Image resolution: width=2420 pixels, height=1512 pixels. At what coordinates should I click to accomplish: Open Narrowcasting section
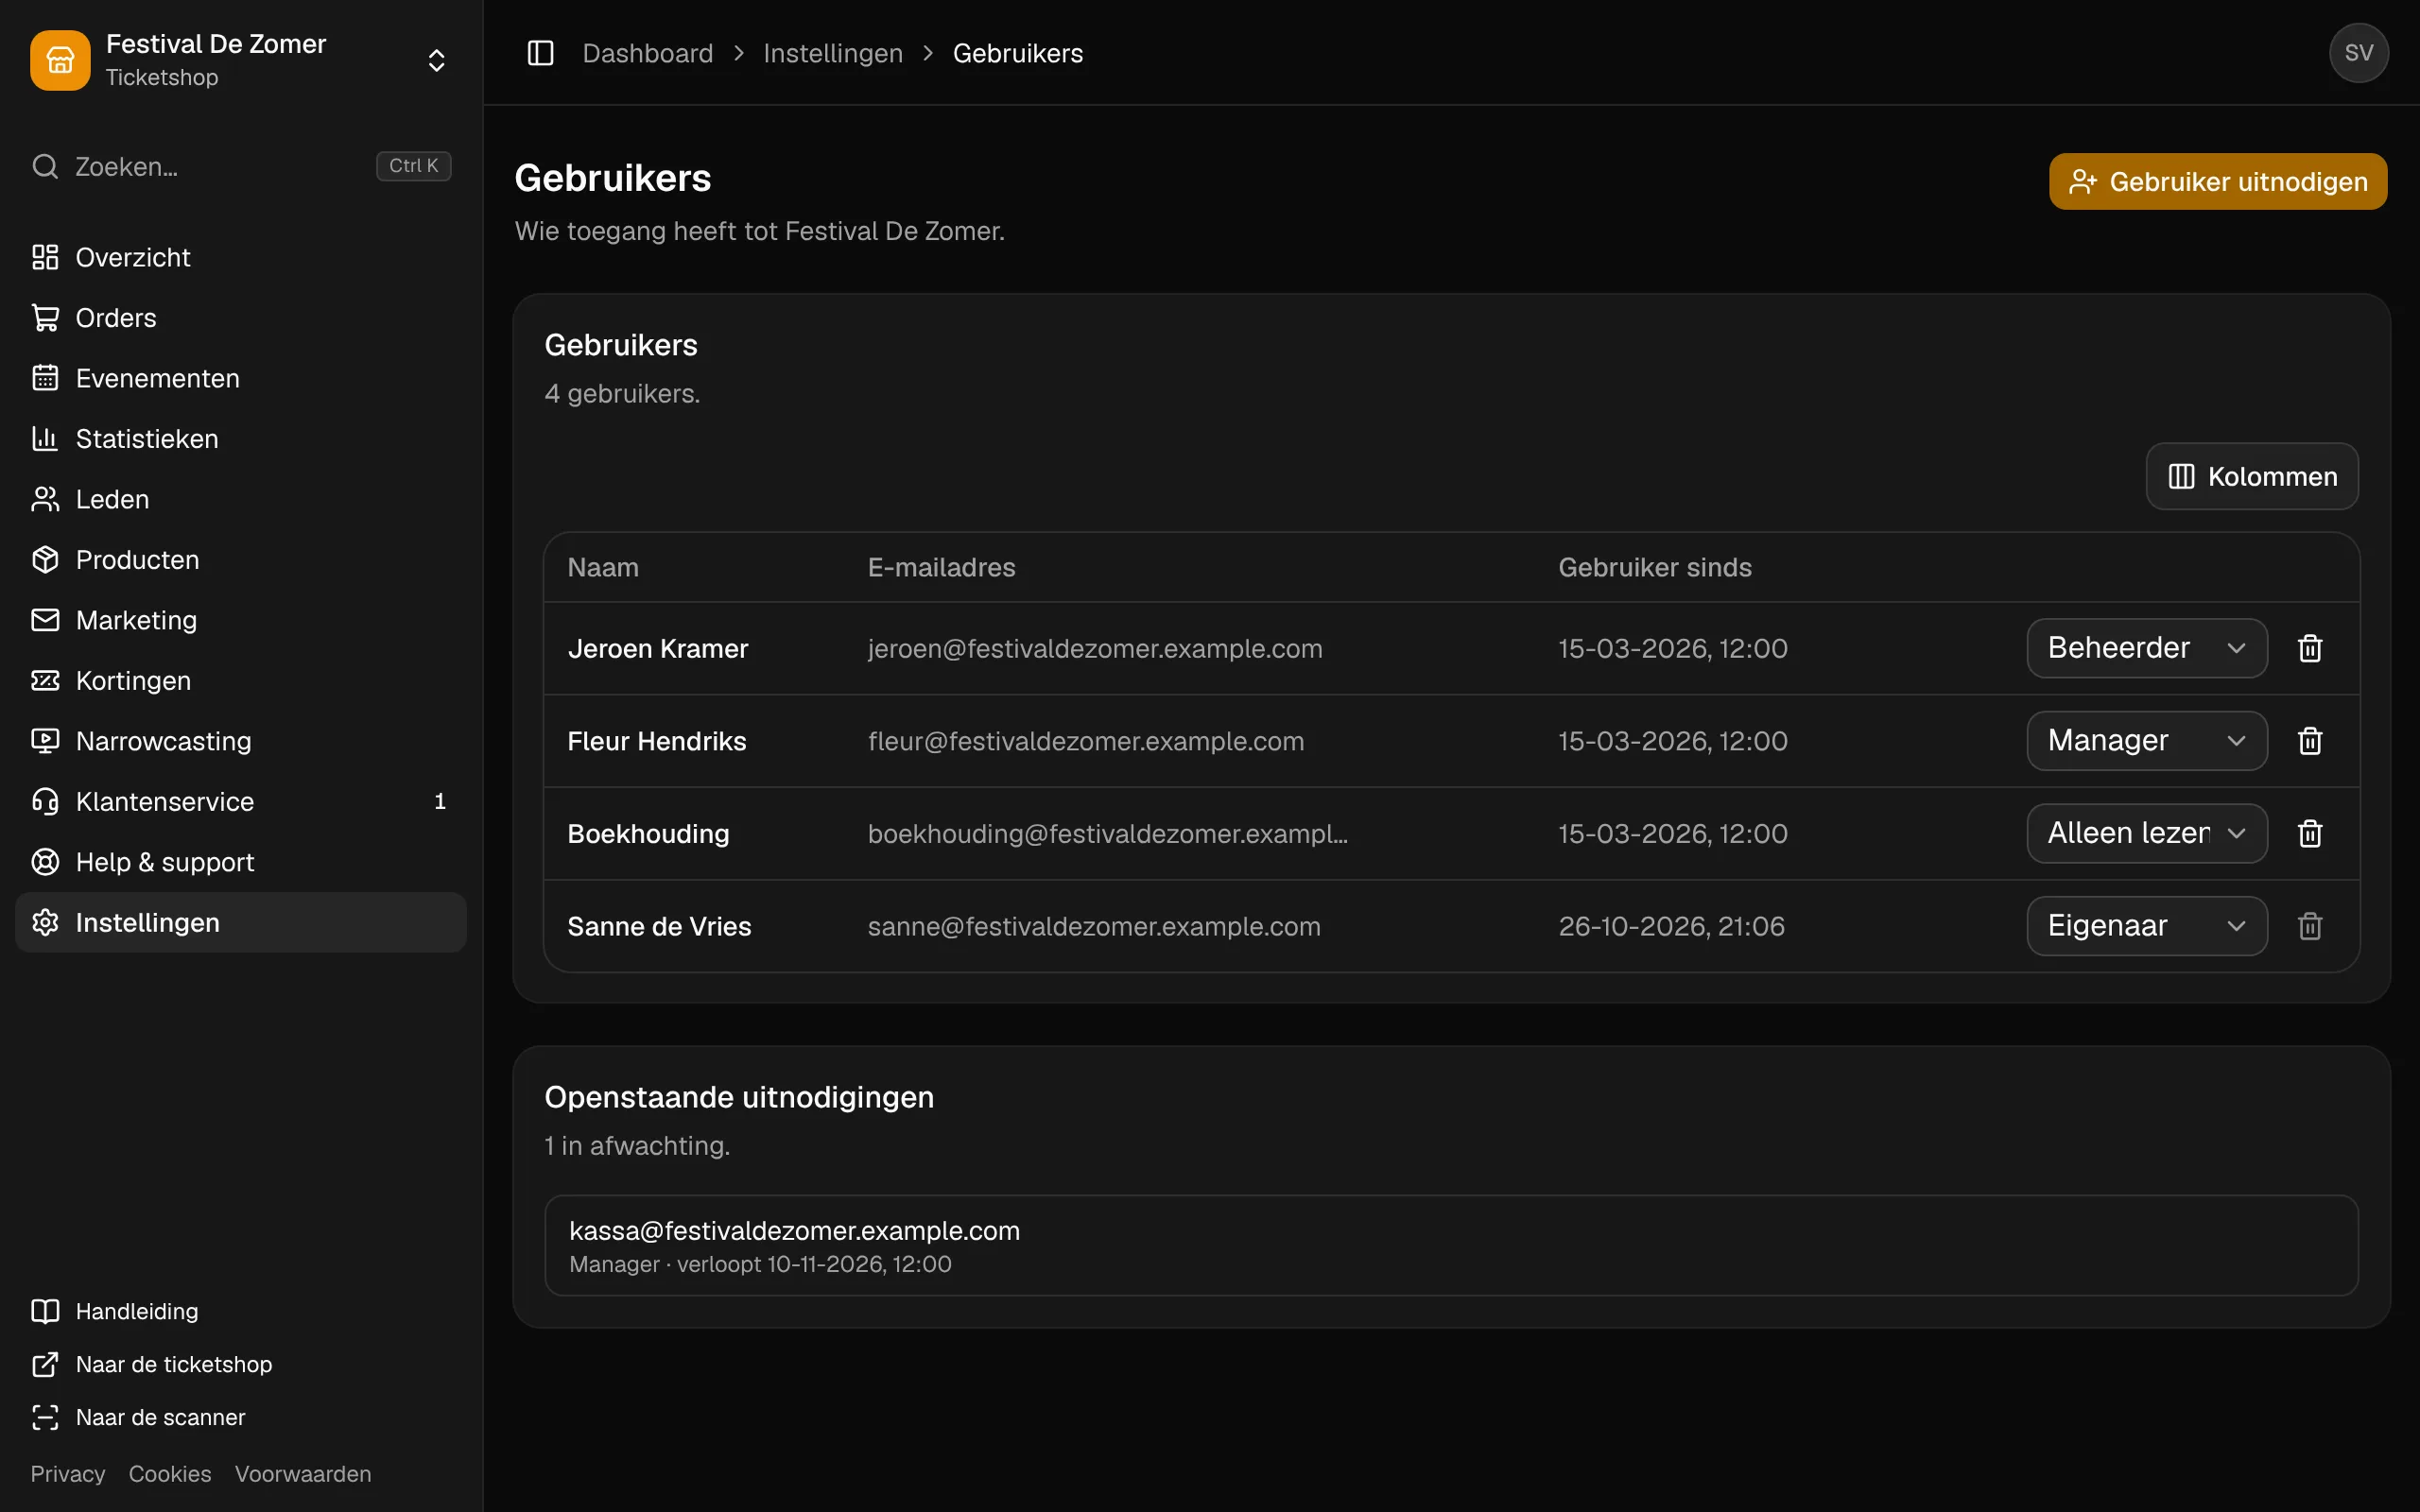pyautogui.click(x=241, y=741)
